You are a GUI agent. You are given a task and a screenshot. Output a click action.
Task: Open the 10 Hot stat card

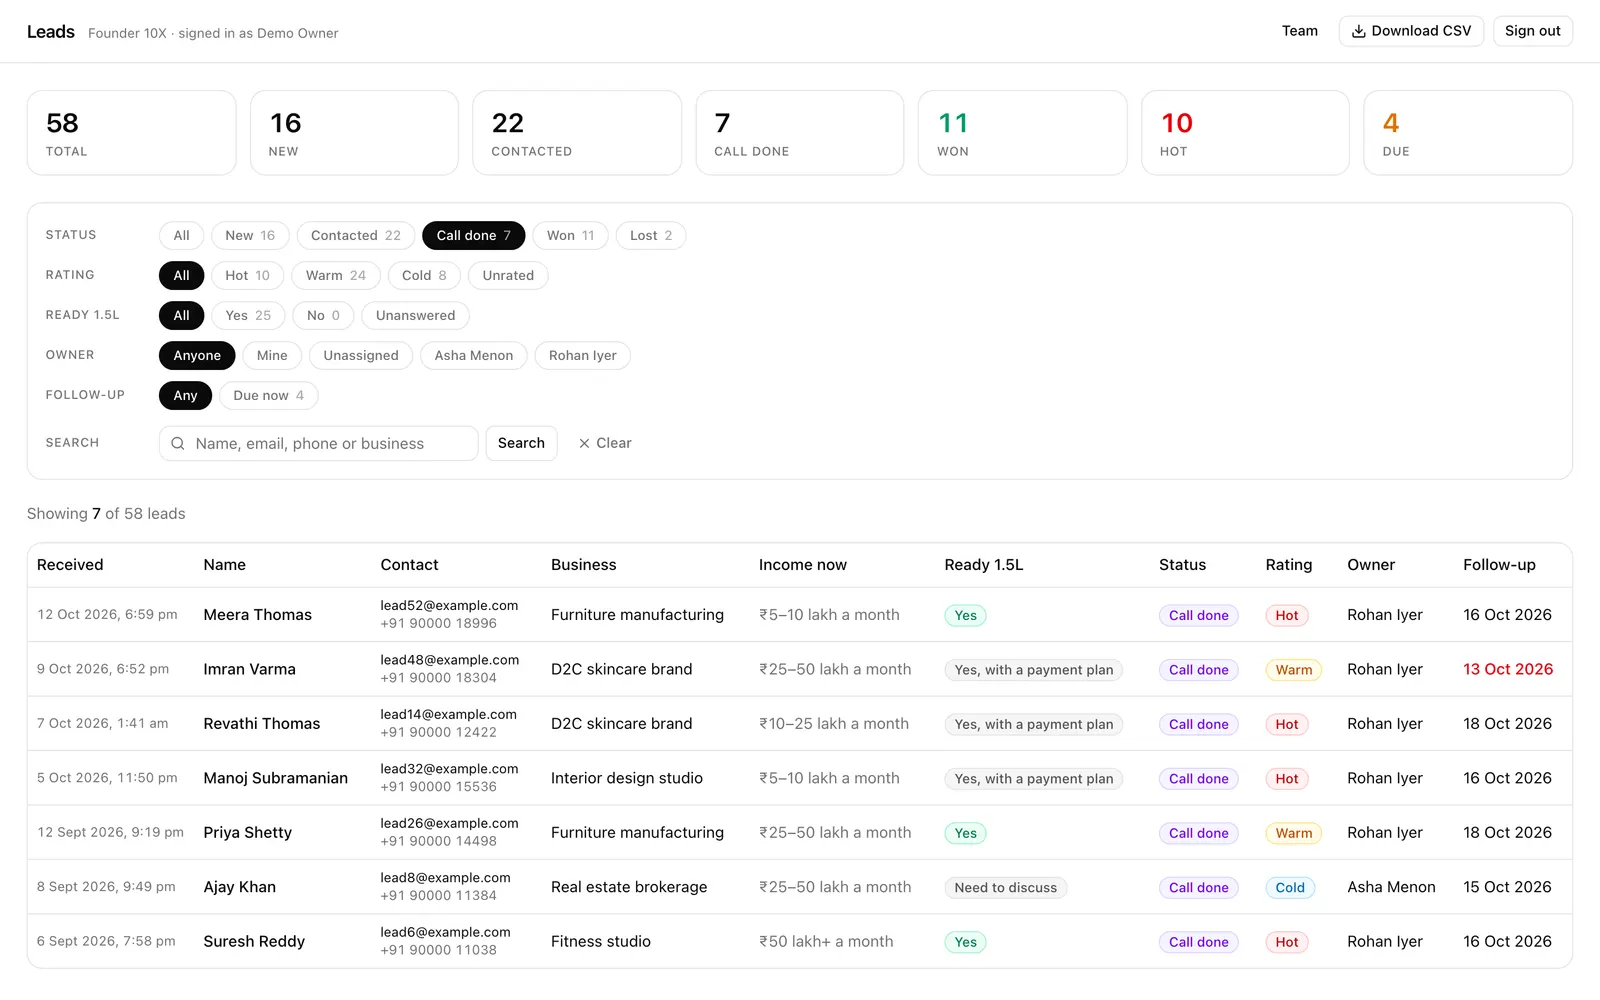tap(1245, 133)
